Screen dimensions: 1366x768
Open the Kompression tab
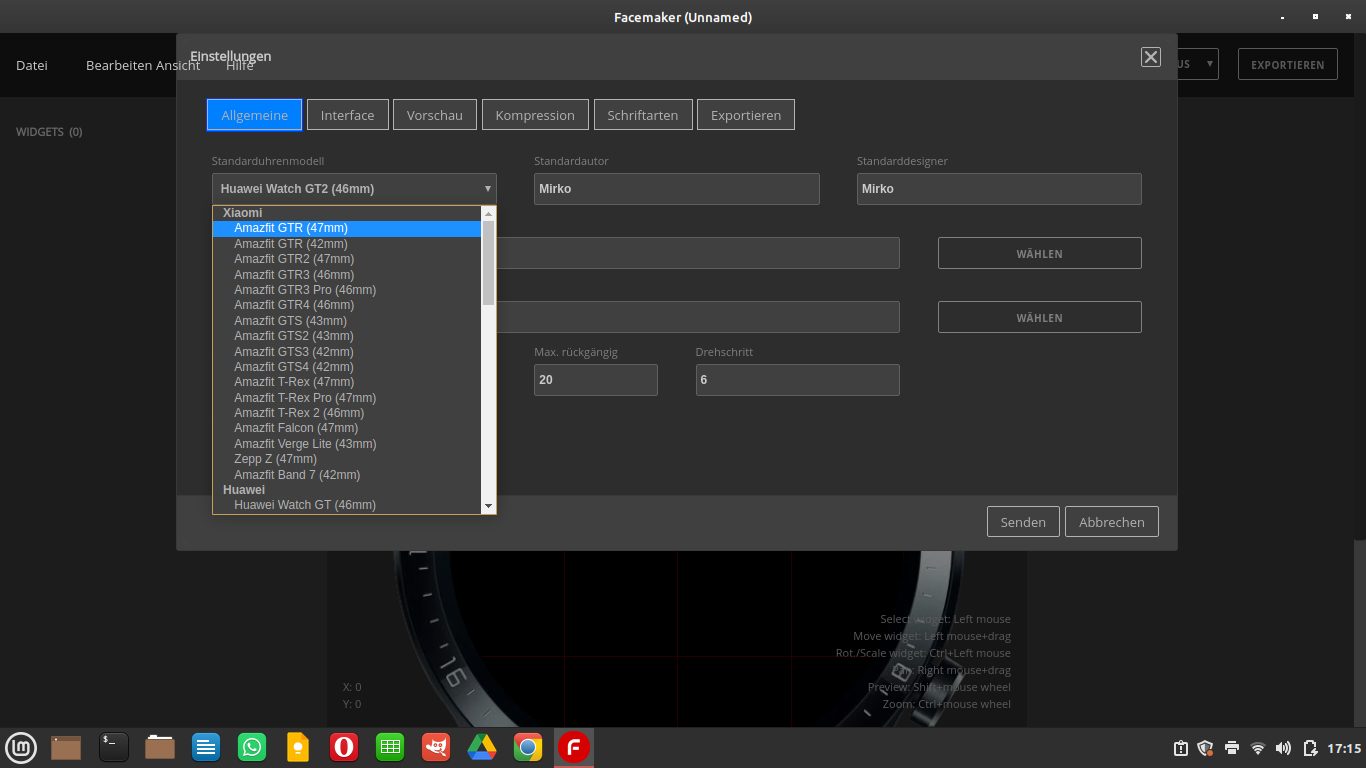535,115
